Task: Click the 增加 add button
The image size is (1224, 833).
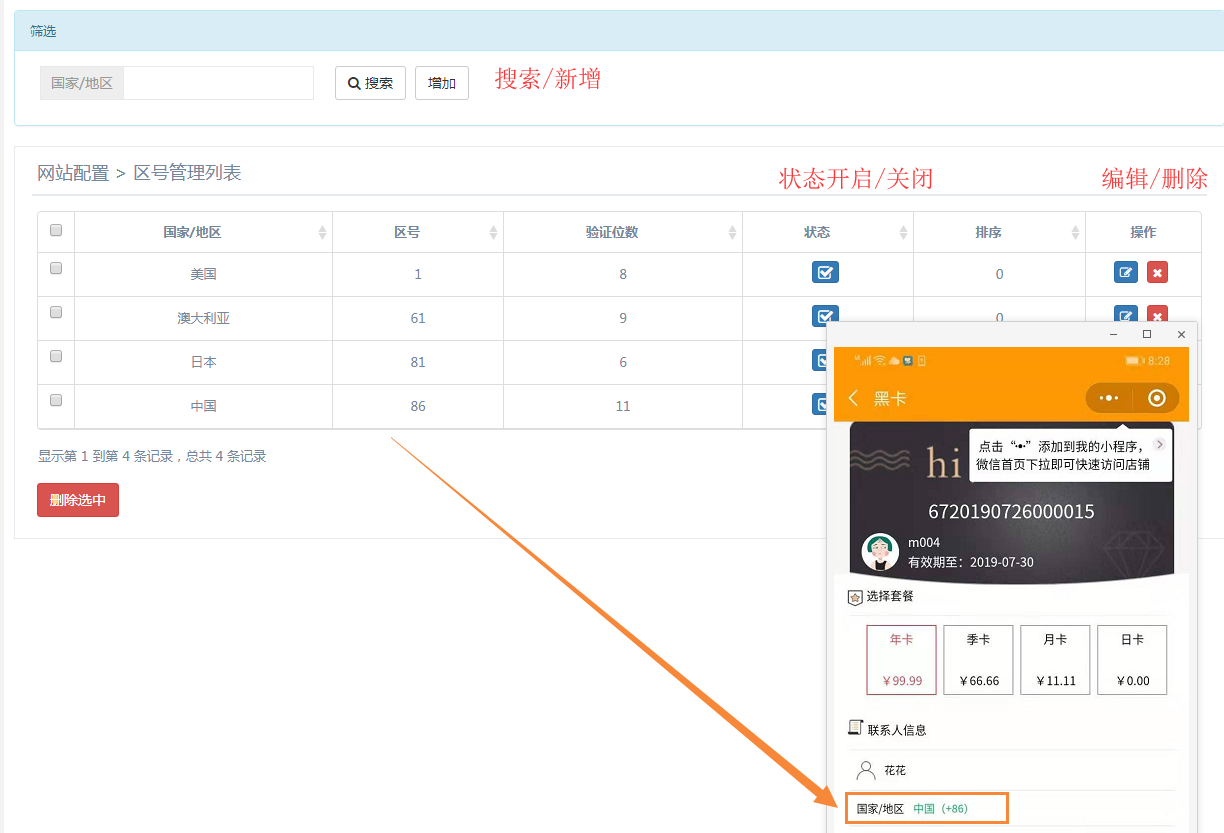Action: pos(442,83)
